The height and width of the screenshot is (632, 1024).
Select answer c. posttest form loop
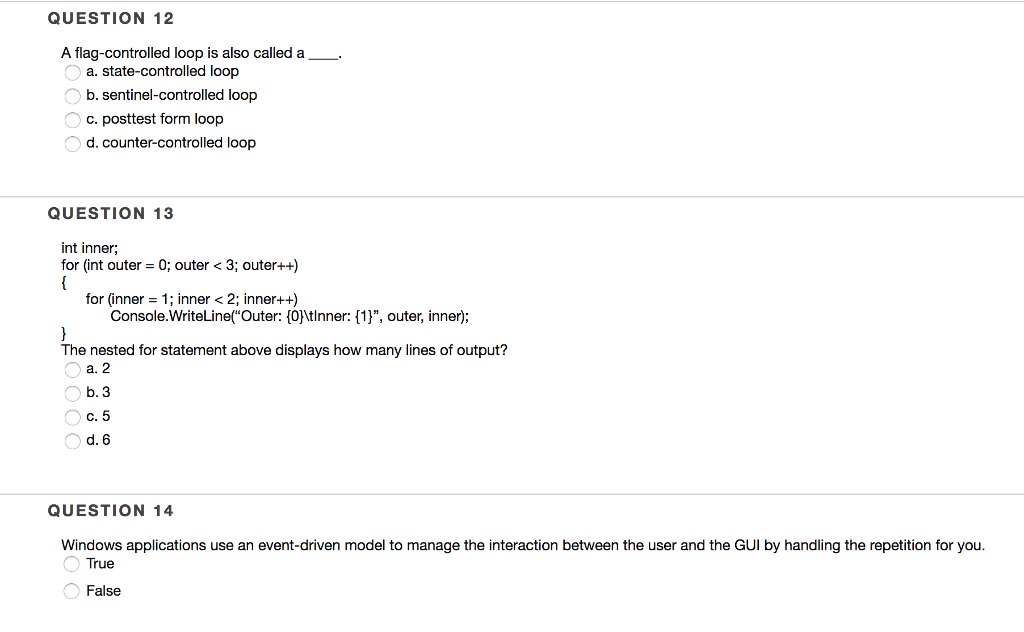point(72,120)
